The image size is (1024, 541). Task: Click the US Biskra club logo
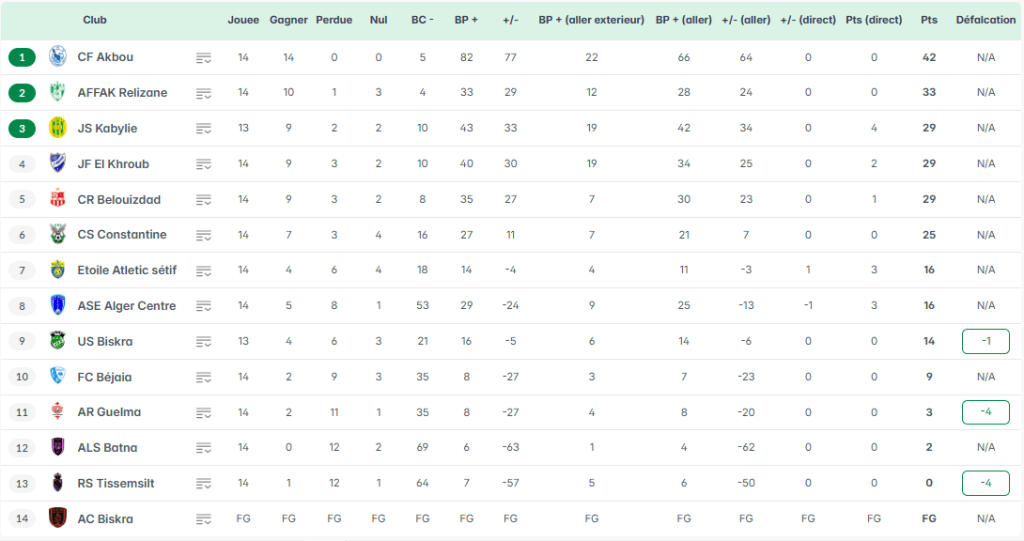[x=57, y=341]
